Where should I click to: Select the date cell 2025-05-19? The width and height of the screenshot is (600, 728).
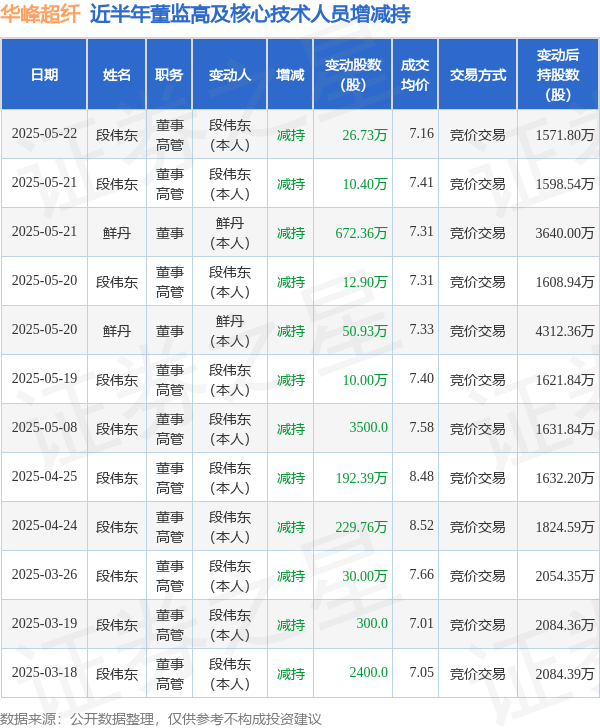pyautogui.click(x=44, y=378)
